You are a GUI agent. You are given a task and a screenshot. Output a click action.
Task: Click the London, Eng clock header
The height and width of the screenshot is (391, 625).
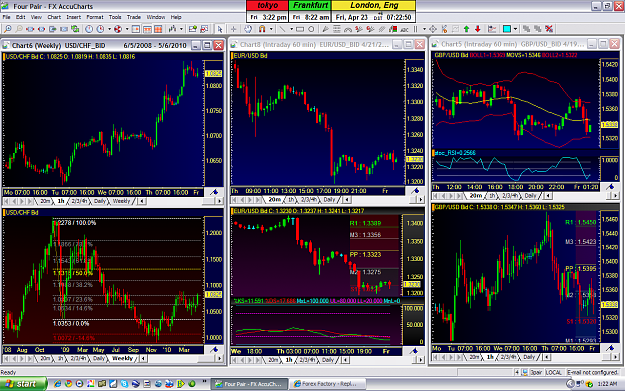pos(373,6)
